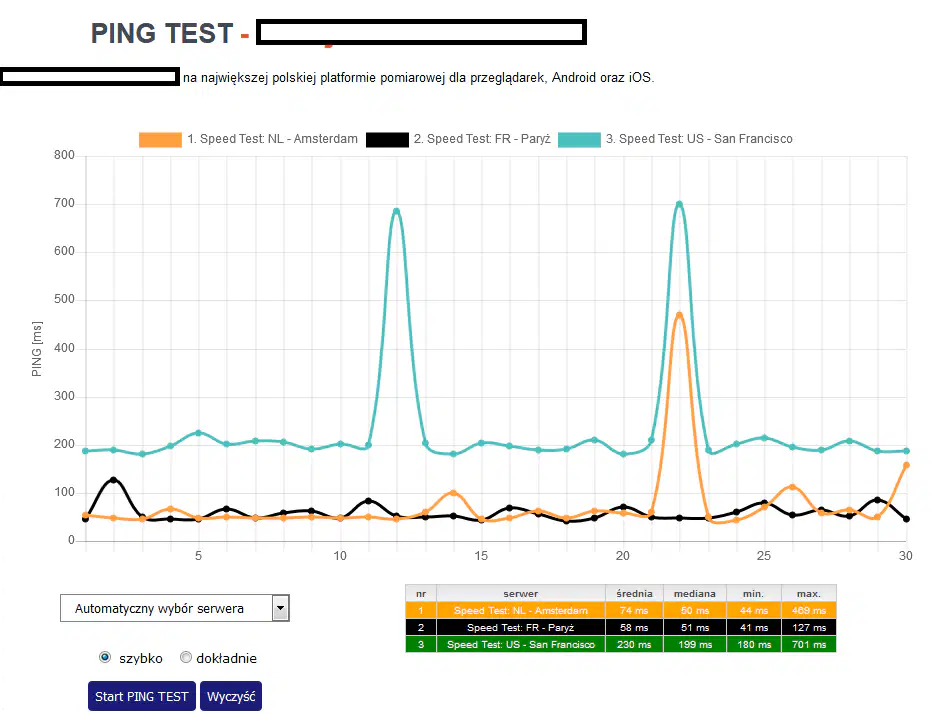Select the US - San Francisco table row

(x=621, y=644)
